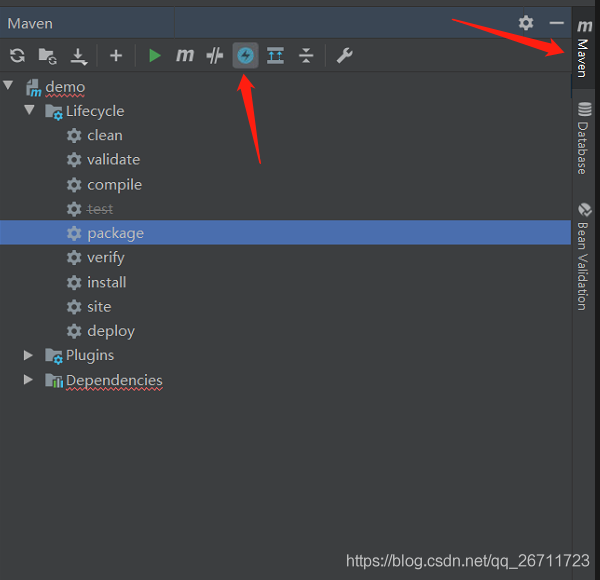Select the Plugins folder row
Screen dimensions: 600x580
point(285,355)
